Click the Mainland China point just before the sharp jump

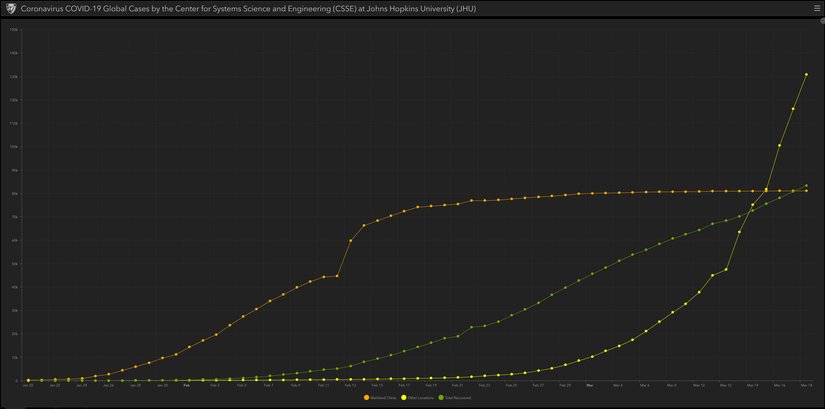(x=337, y=275)
